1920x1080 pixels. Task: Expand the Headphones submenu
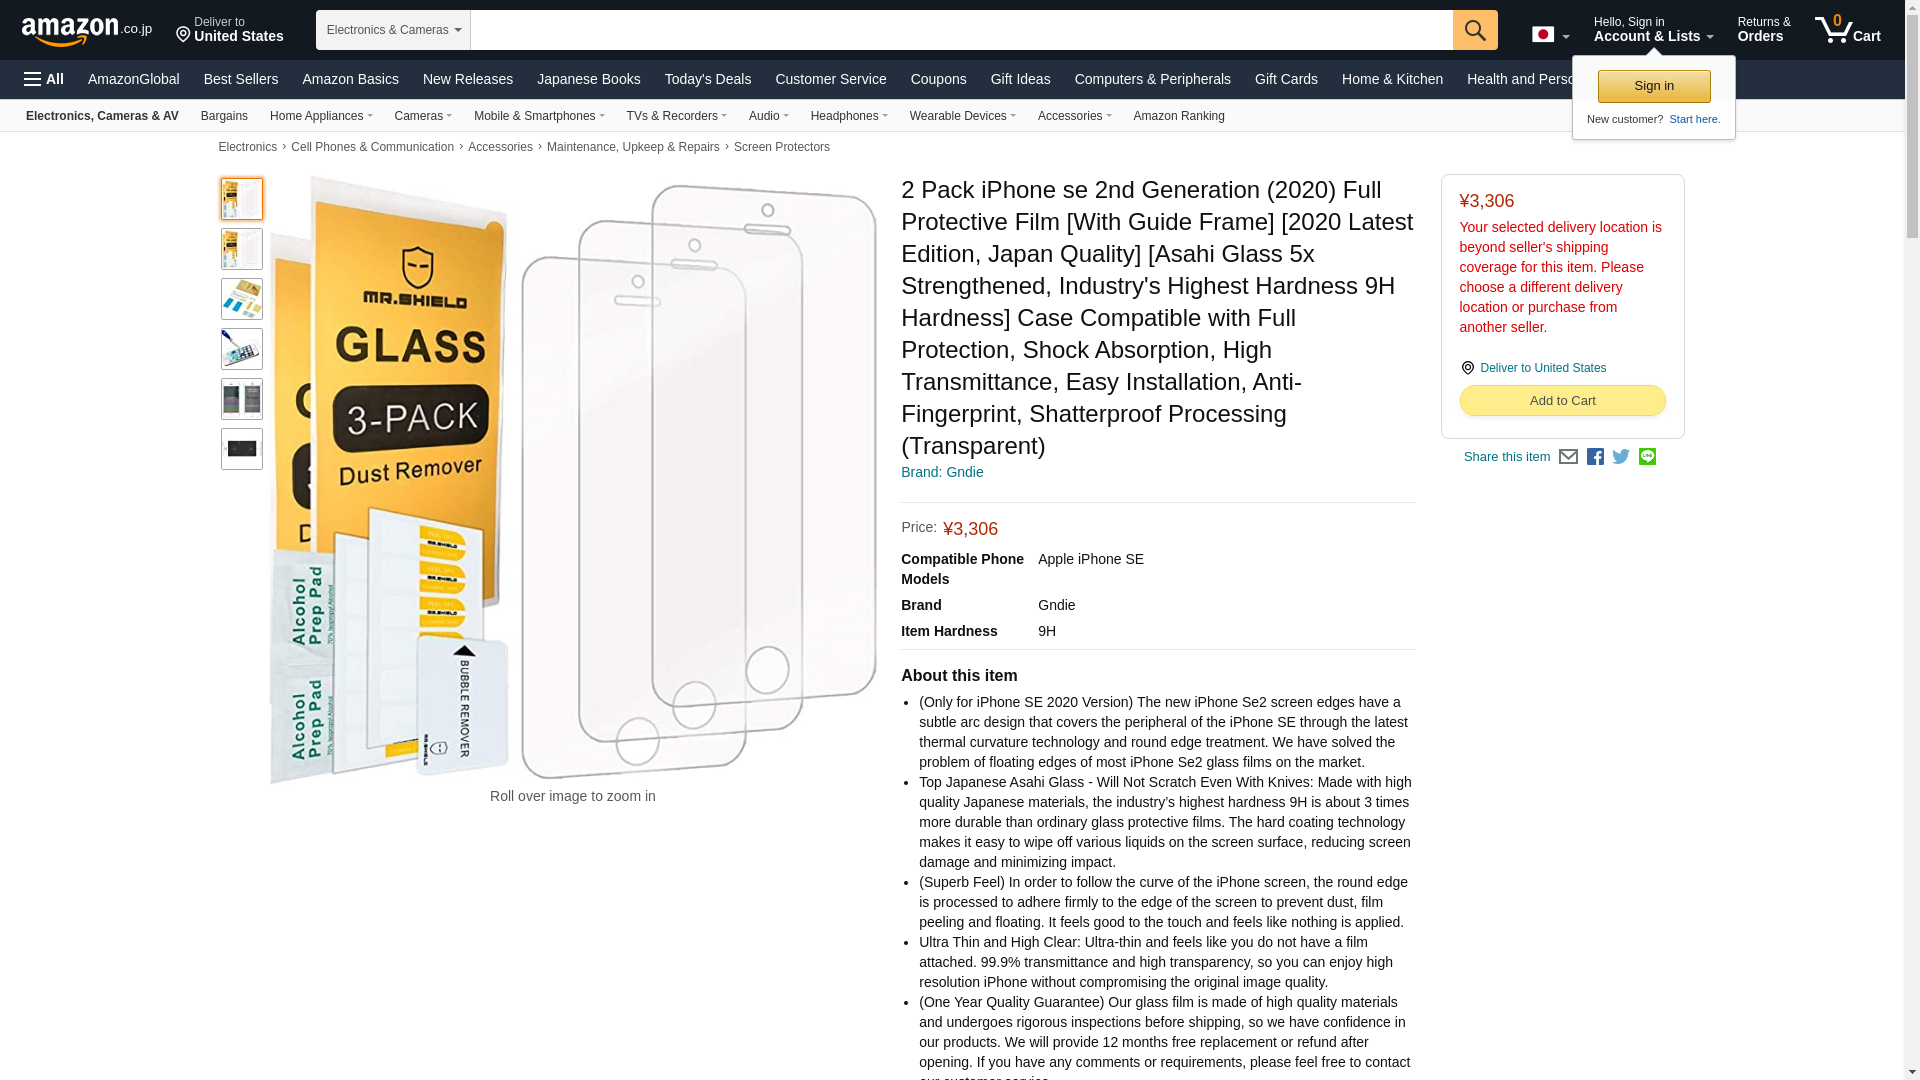[849, 116]
